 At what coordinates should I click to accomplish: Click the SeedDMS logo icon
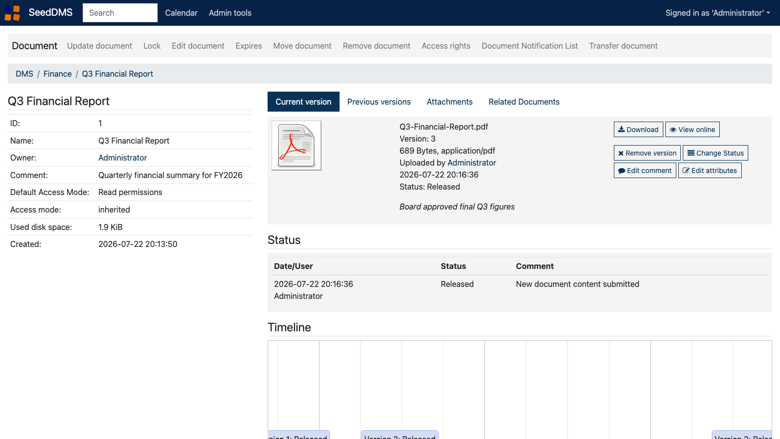[12, 13]
